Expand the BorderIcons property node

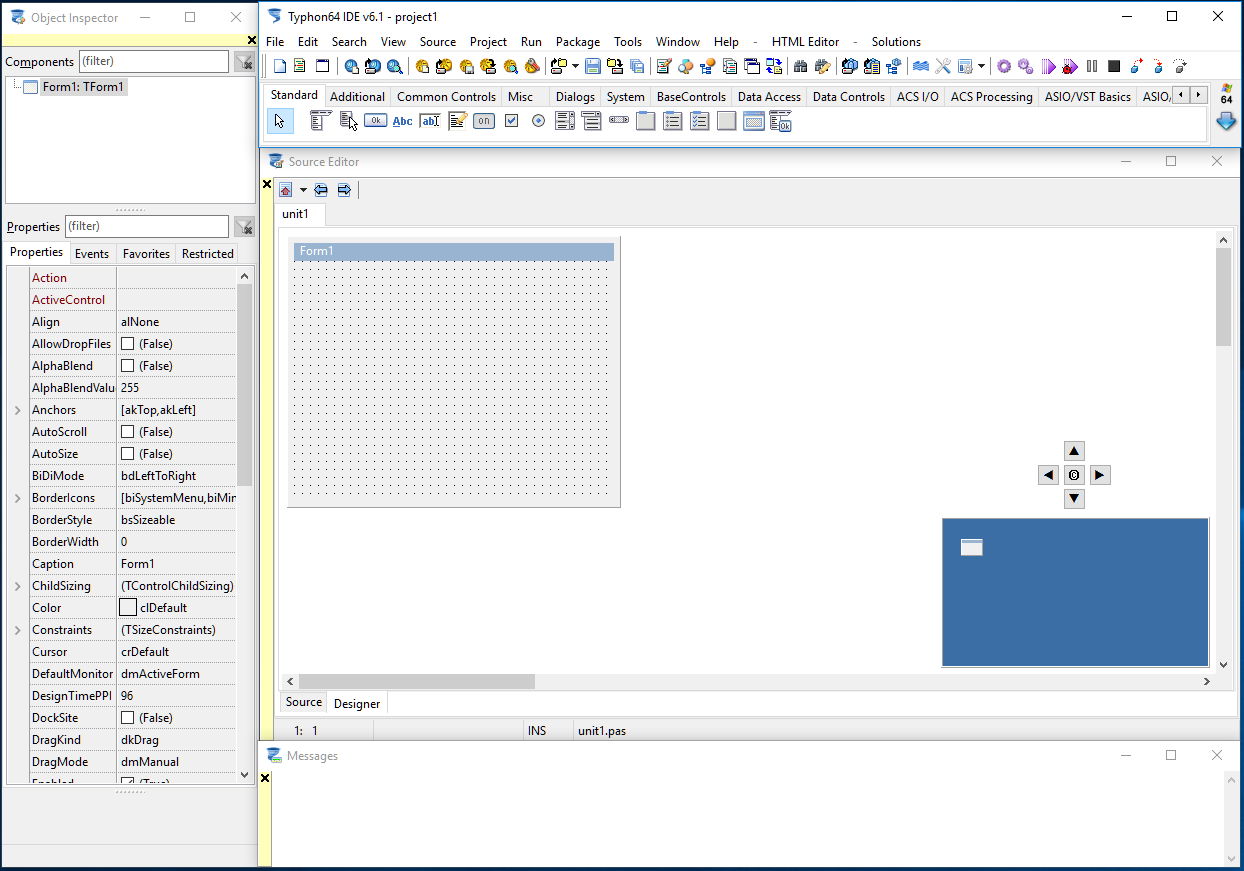point(17,498)
